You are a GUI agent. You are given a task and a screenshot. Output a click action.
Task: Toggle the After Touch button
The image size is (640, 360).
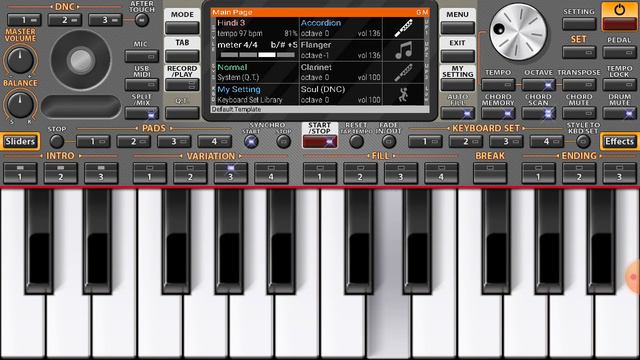(x=142, y=20)
